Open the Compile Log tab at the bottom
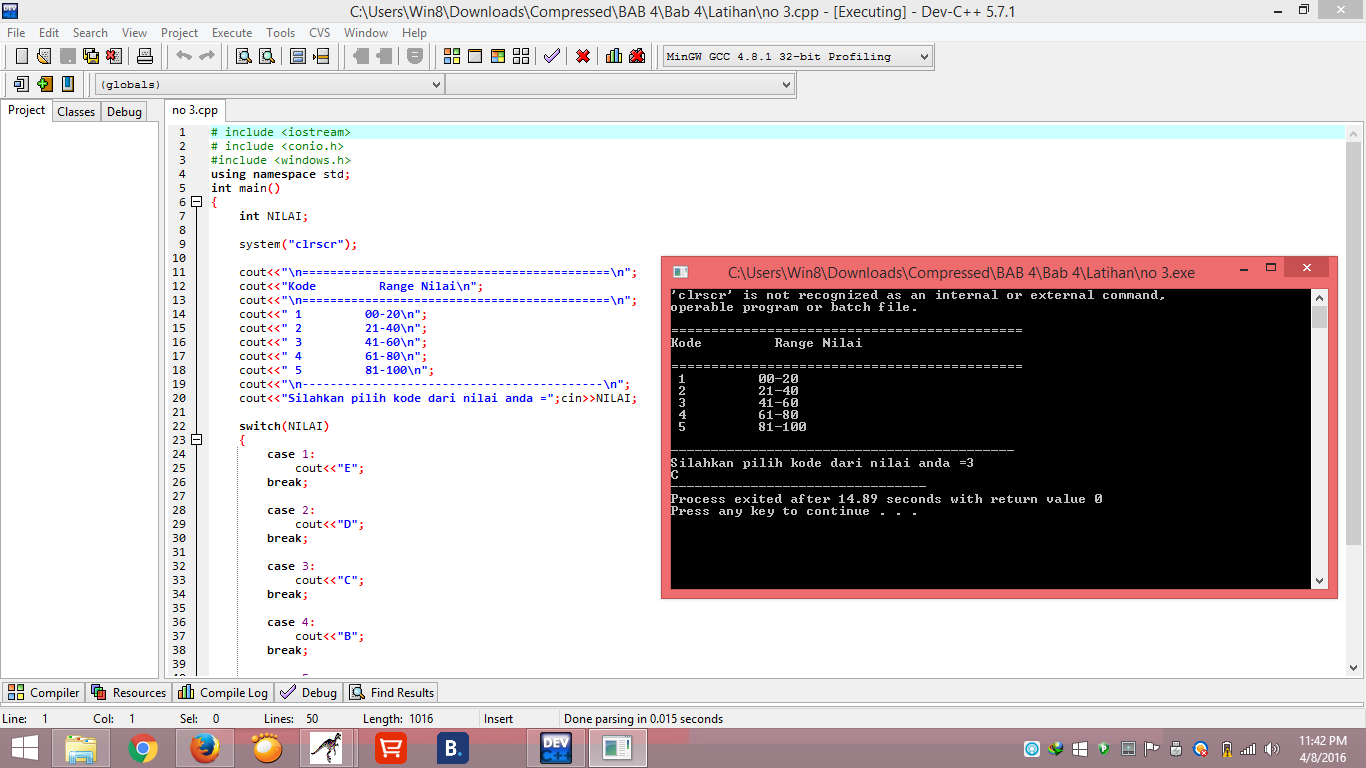 click(x=223, y=693)
